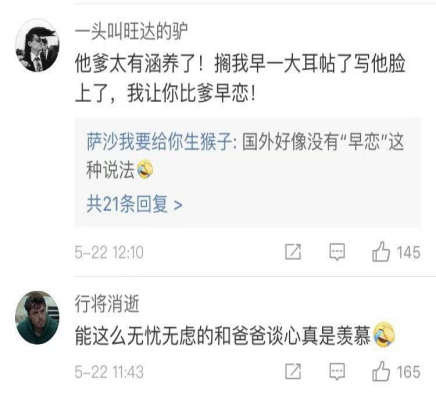
Task: Click the reply bubble icon on the 11:43 comment
Action: pos(337,372)
